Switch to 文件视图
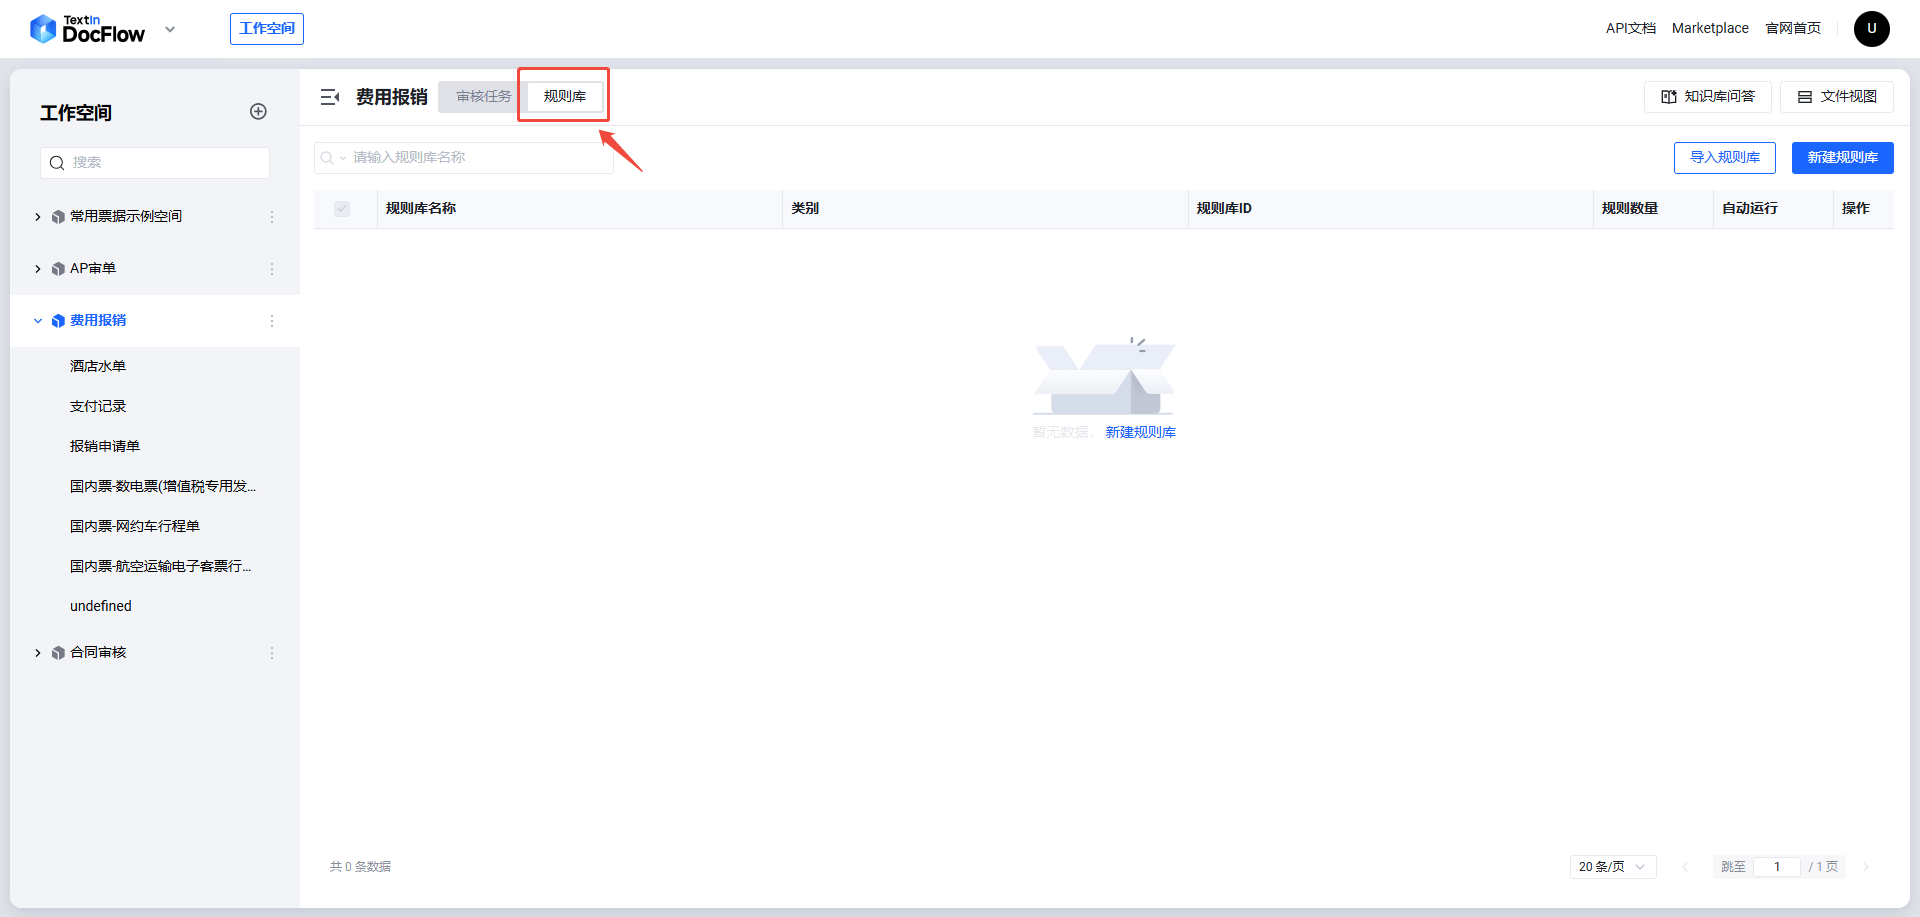The height and width of the screenshot is (917, 1920). click(1837, 97)
